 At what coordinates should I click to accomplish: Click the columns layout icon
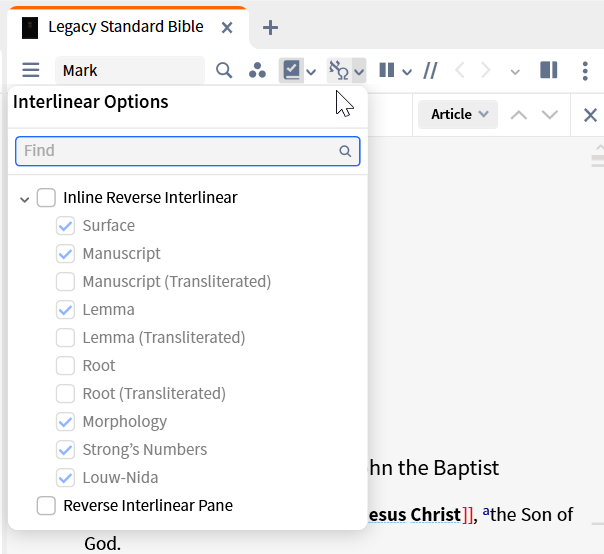pos(387,70)
